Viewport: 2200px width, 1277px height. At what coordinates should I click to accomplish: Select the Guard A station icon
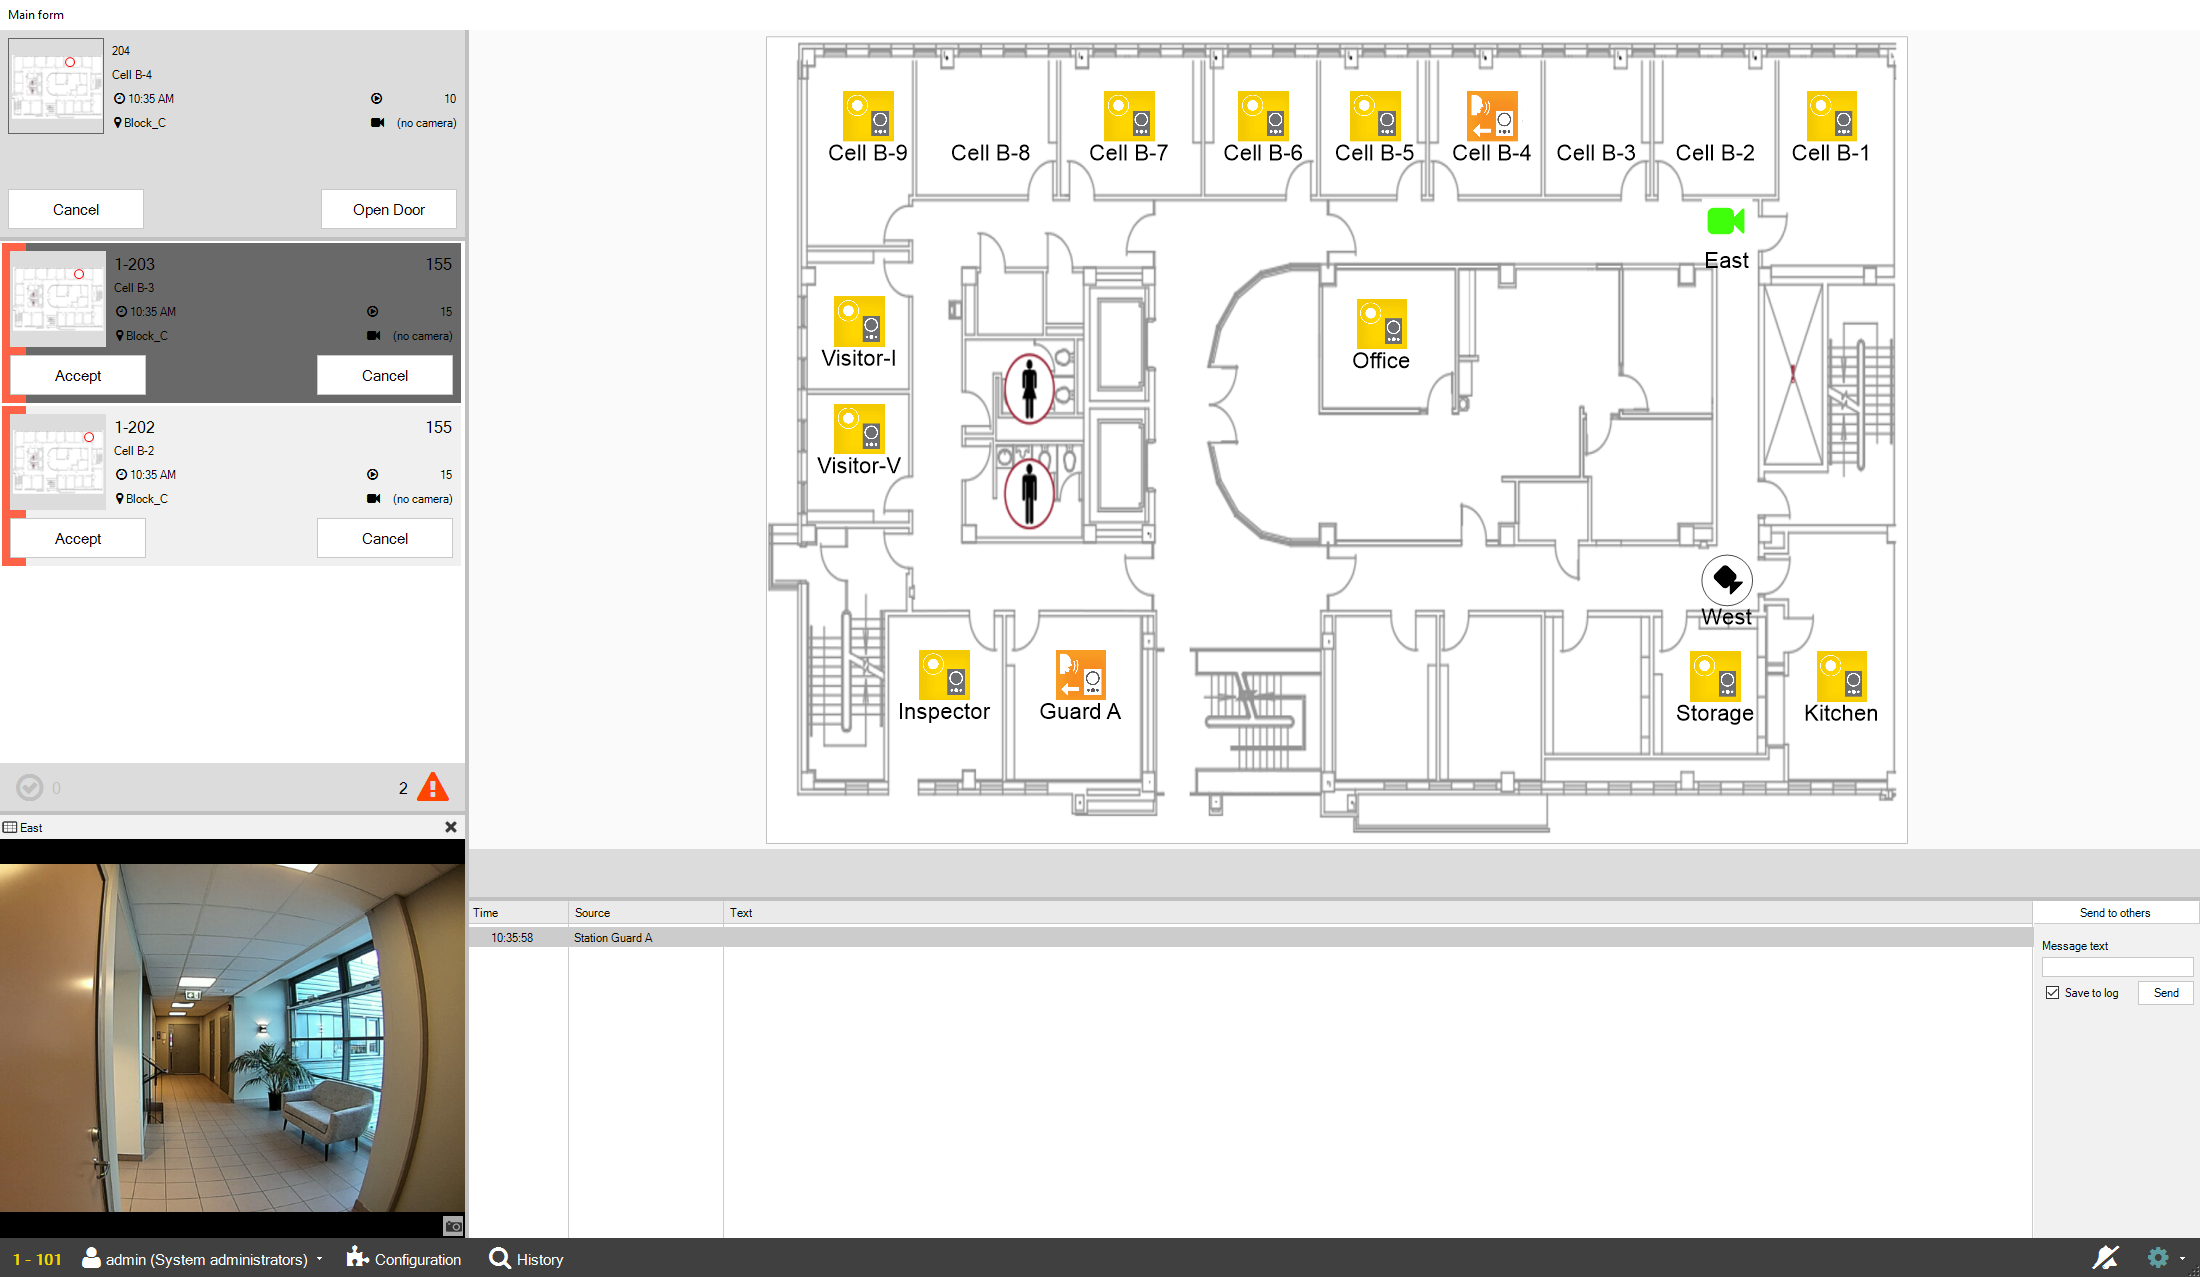(x=1080, y=675)
